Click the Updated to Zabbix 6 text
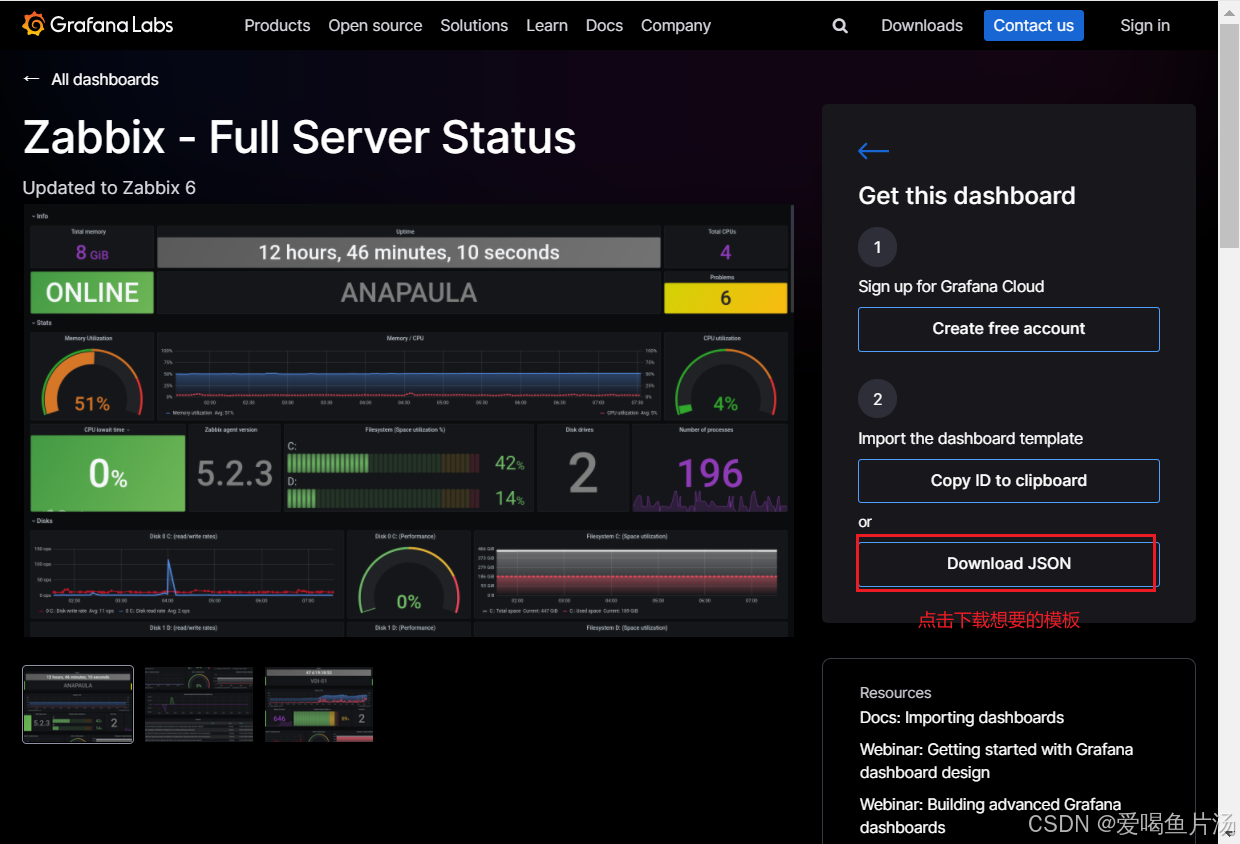This screenshot has height=844, width=1240. pos(109,188)
